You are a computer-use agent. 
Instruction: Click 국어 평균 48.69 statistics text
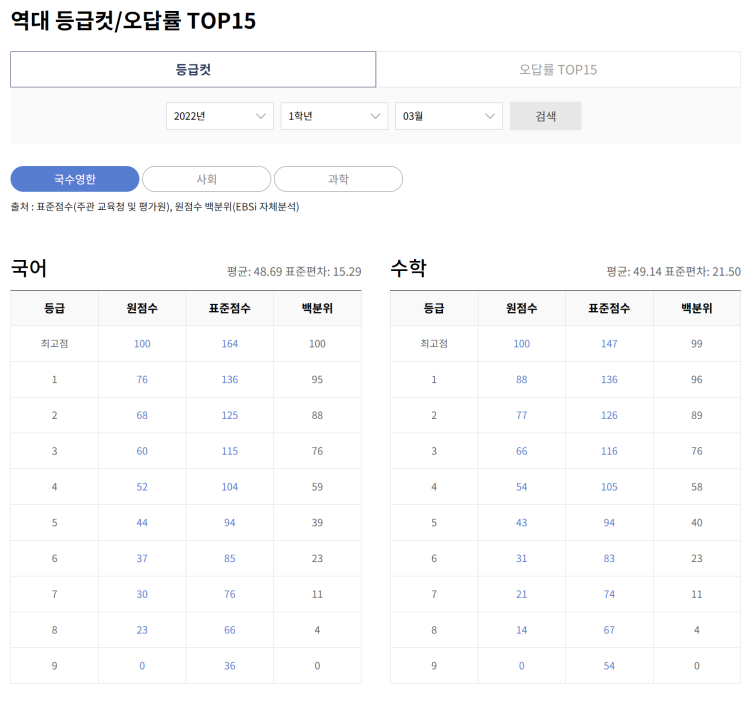pyautogui.click(x=294, y=272)
